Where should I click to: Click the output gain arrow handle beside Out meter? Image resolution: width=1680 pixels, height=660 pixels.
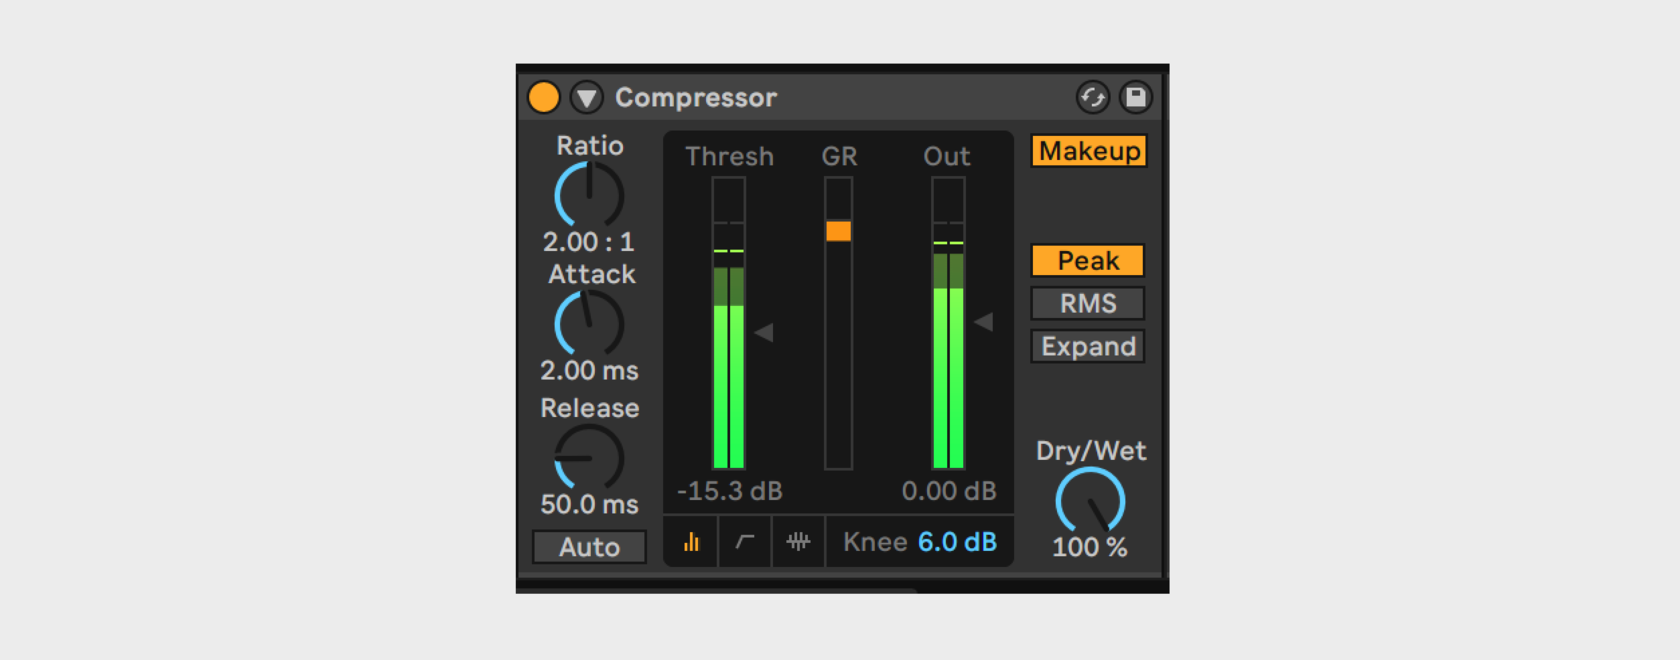[983, 322]
